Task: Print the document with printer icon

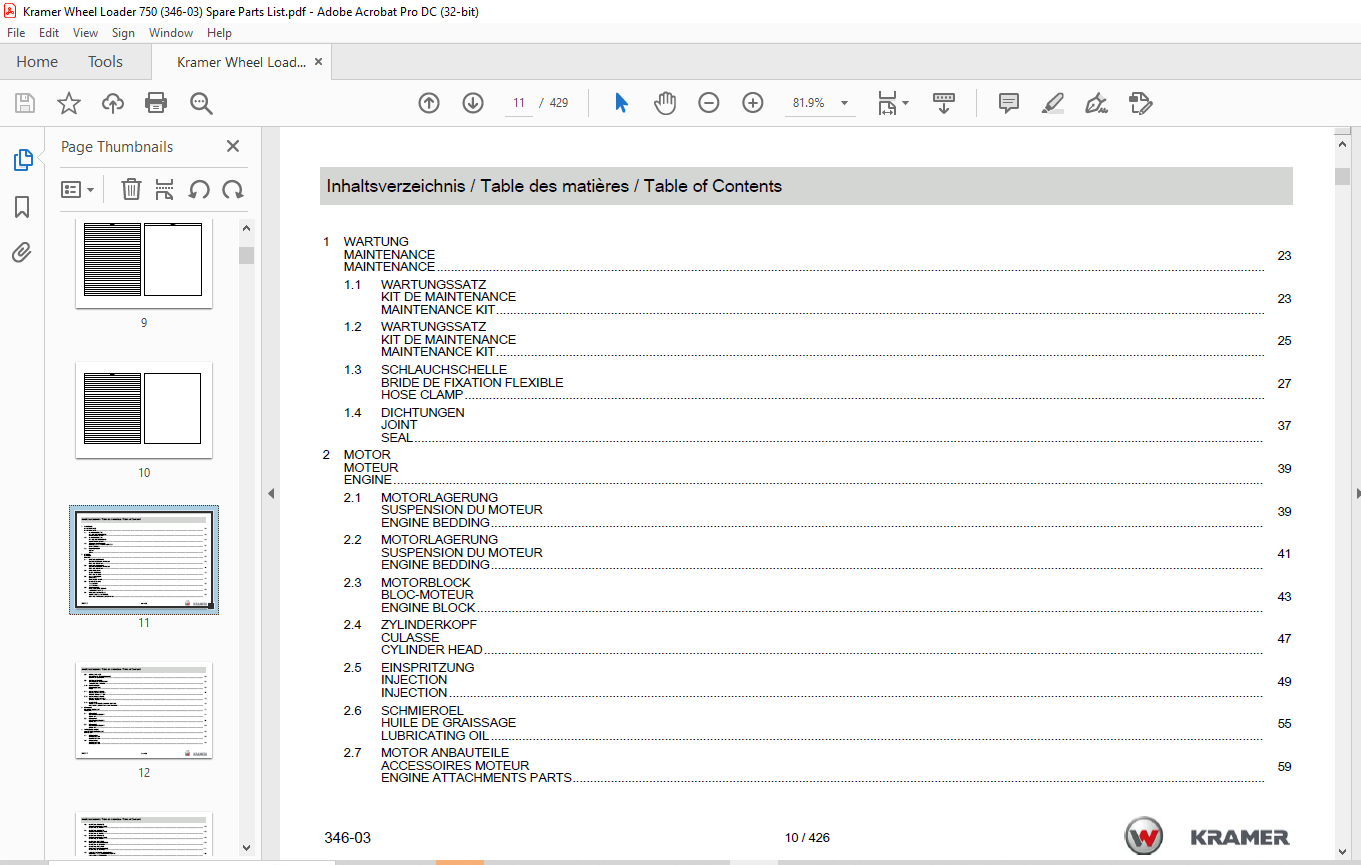Action: (x=156, y=103)
